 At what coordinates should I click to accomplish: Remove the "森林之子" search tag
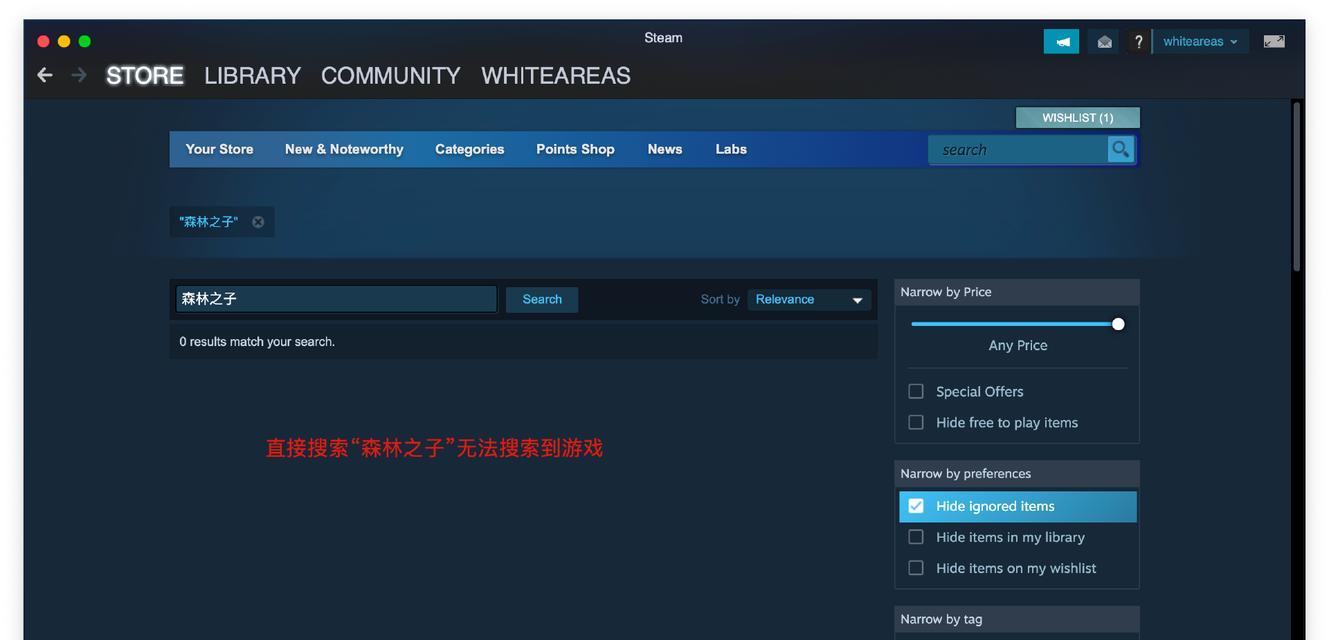tap(258, 222)
